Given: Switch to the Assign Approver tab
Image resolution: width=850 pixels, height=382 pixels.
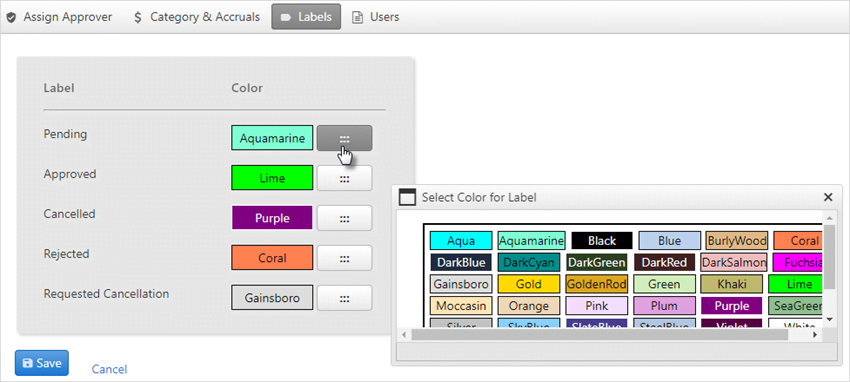Looking at the screenshot, I should coord(59,17).
